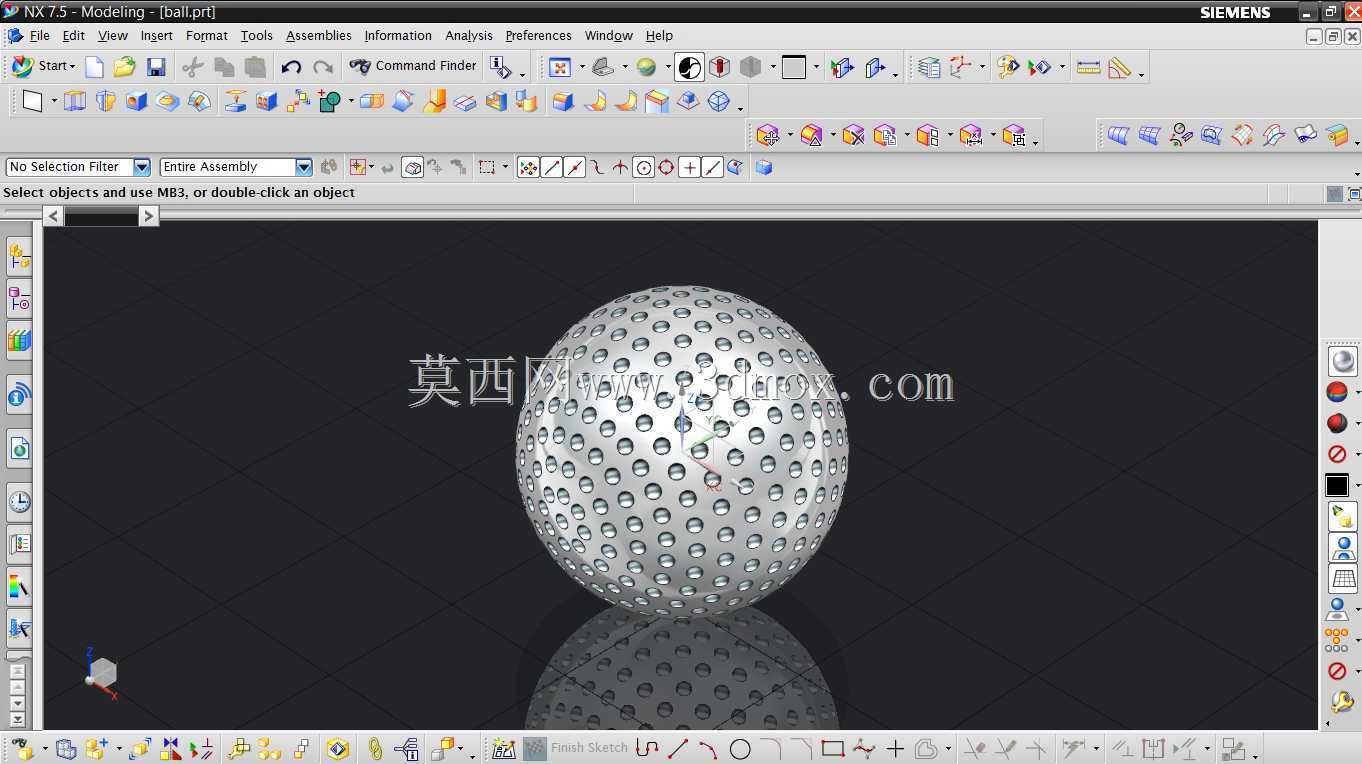1362x764 pixels.
Task: Click the right arrow of resource bar scroller
Action: [149, 215]
